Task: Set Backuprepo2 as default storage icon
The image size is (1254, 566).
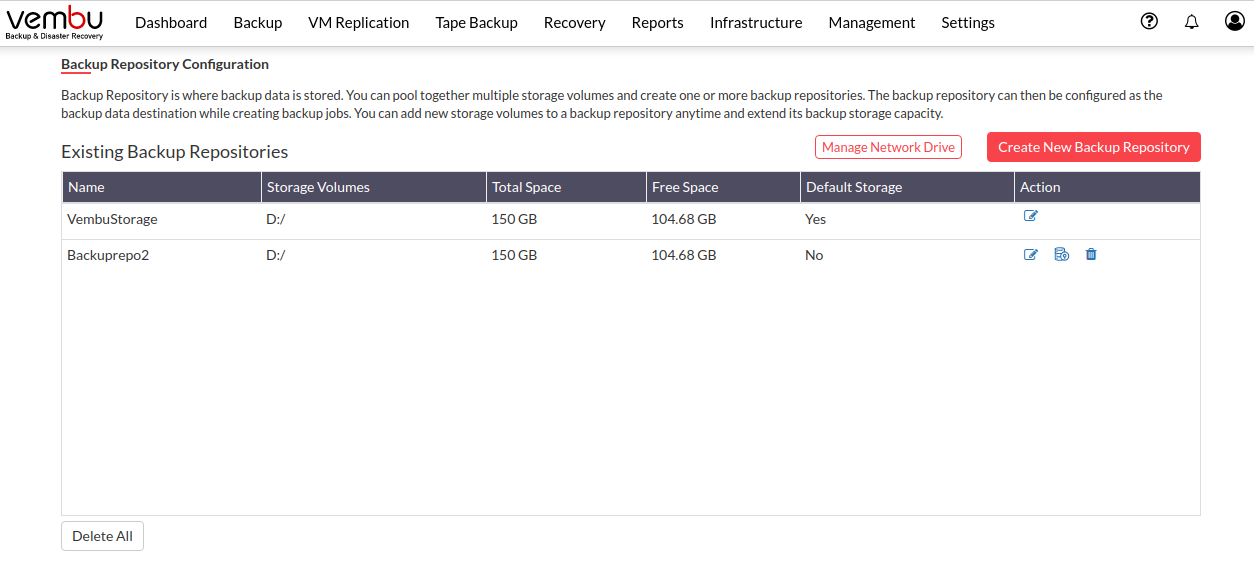Action: point(1062,255)
